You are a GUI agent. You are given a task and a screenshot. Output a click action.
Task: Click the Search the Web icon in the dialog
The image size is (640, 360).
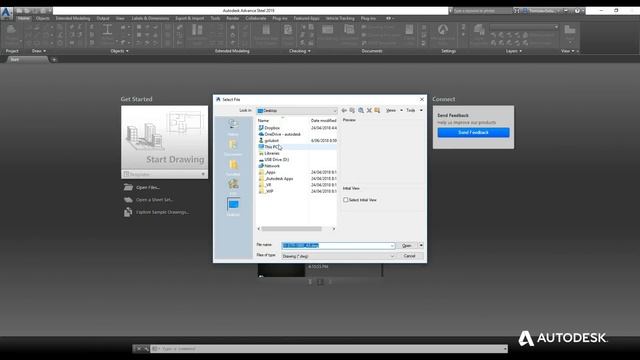361,111
